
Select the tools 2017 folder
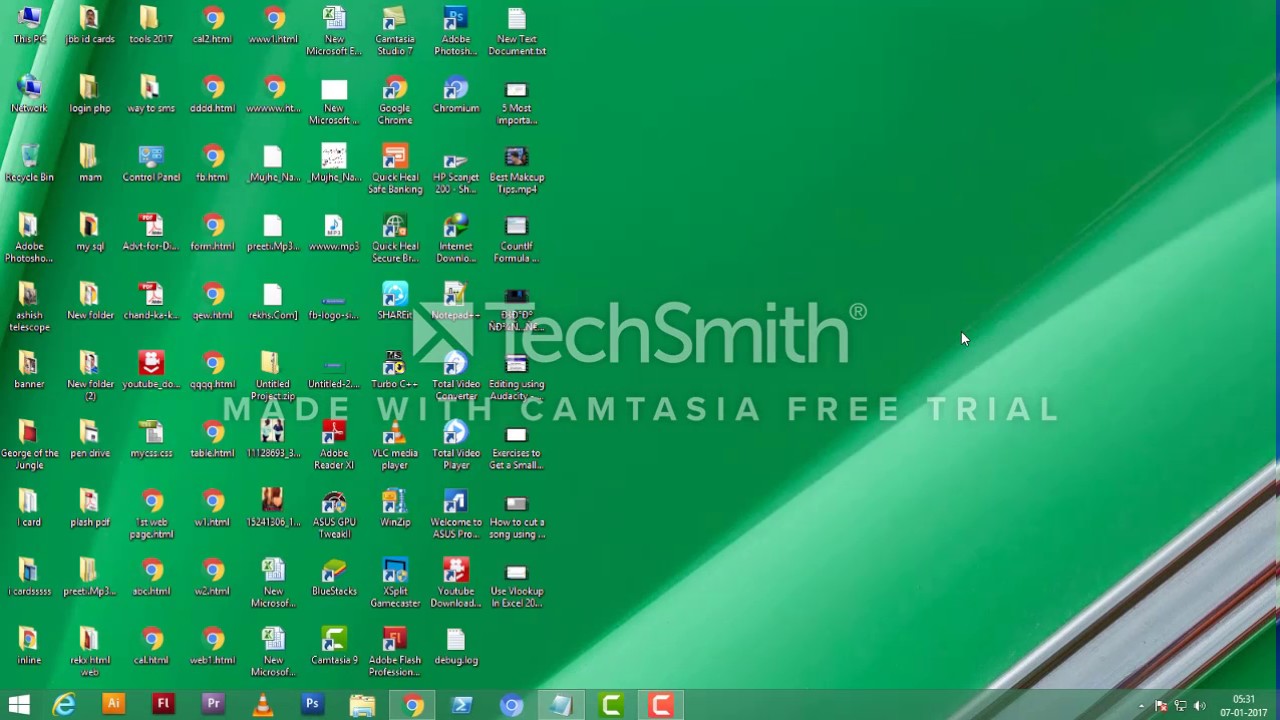pyautogui.click(x=151, y=26)
